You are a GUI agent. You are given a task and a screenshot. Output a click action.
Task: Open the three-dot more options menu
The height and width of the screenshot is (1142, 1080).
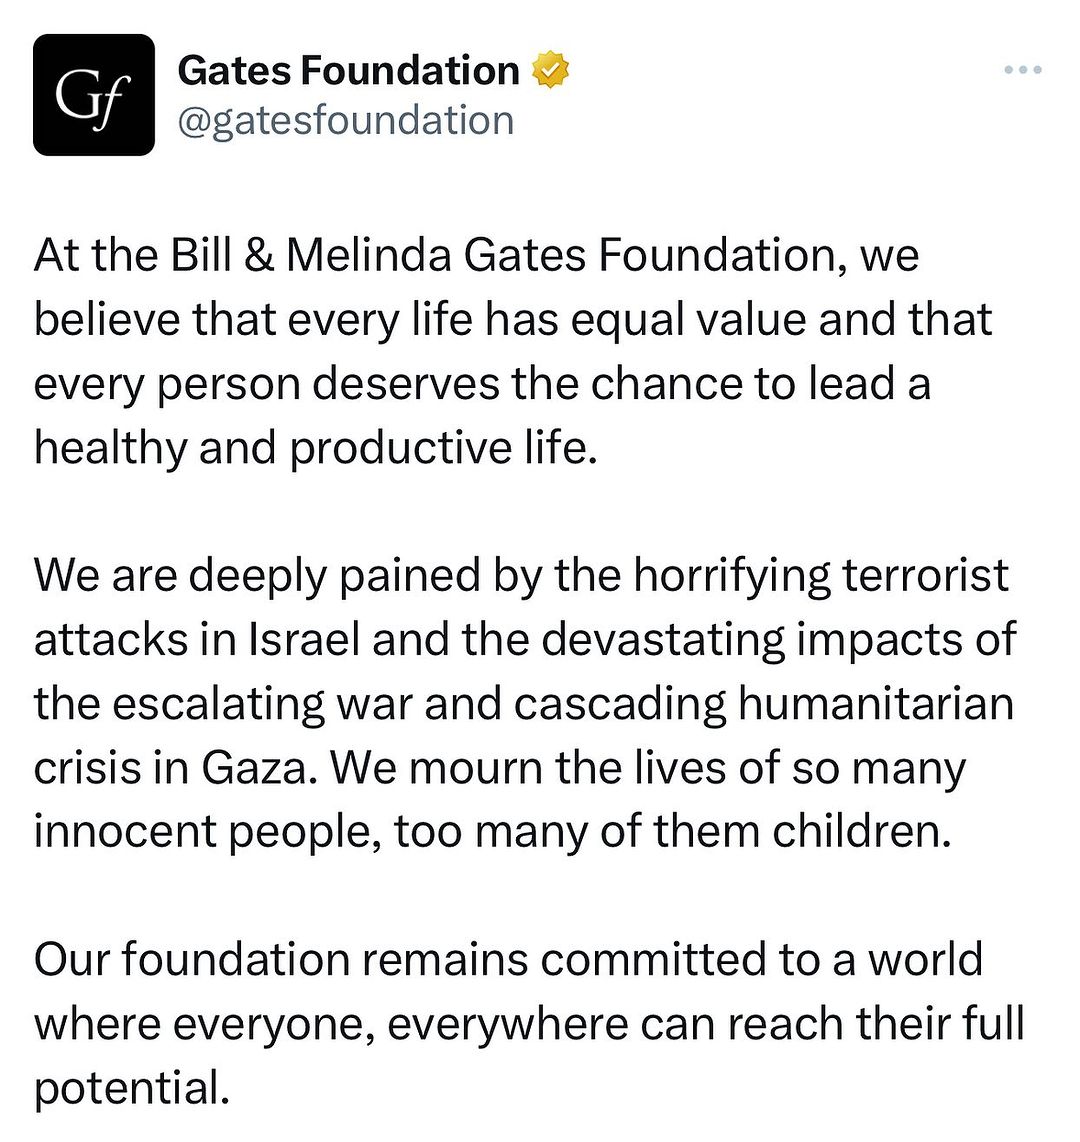1022,70
